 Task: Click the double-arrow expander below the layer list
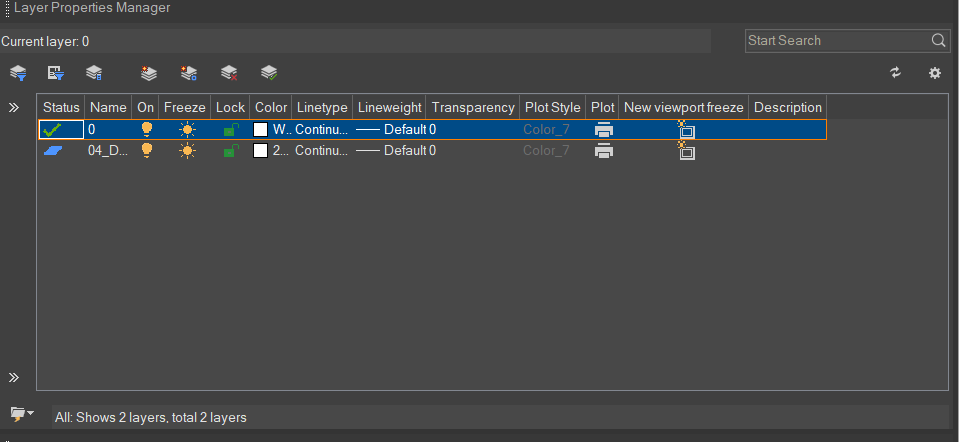point(14,377)
